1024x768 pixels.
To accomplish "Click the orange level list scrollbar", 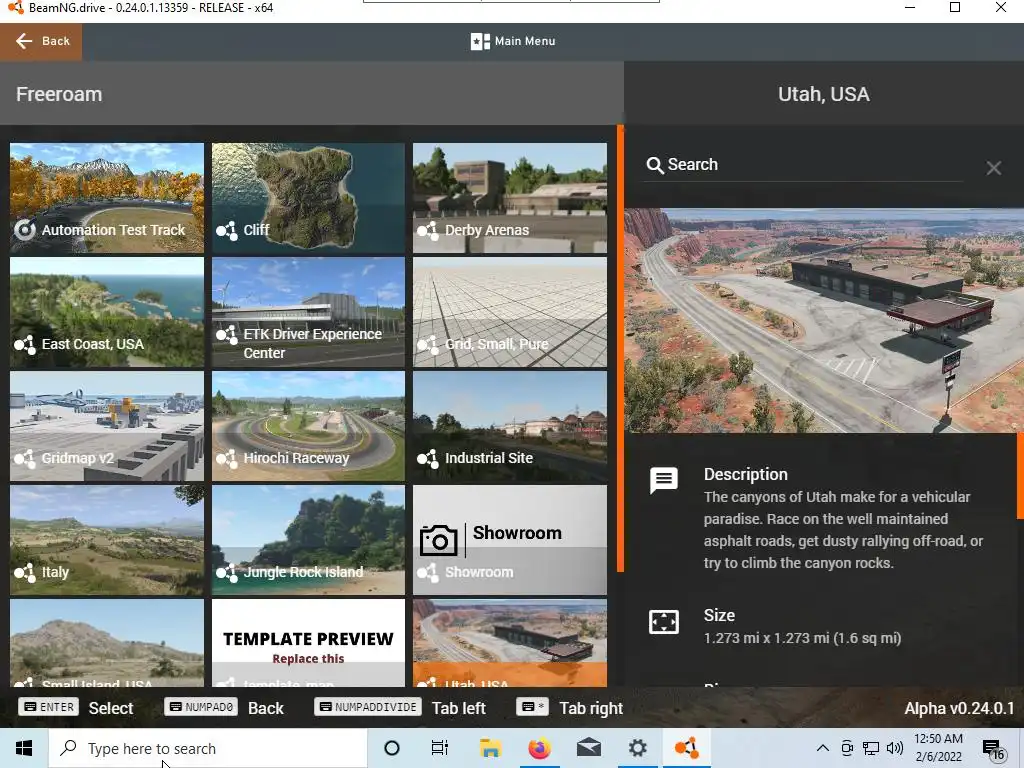I will (620, 349).
